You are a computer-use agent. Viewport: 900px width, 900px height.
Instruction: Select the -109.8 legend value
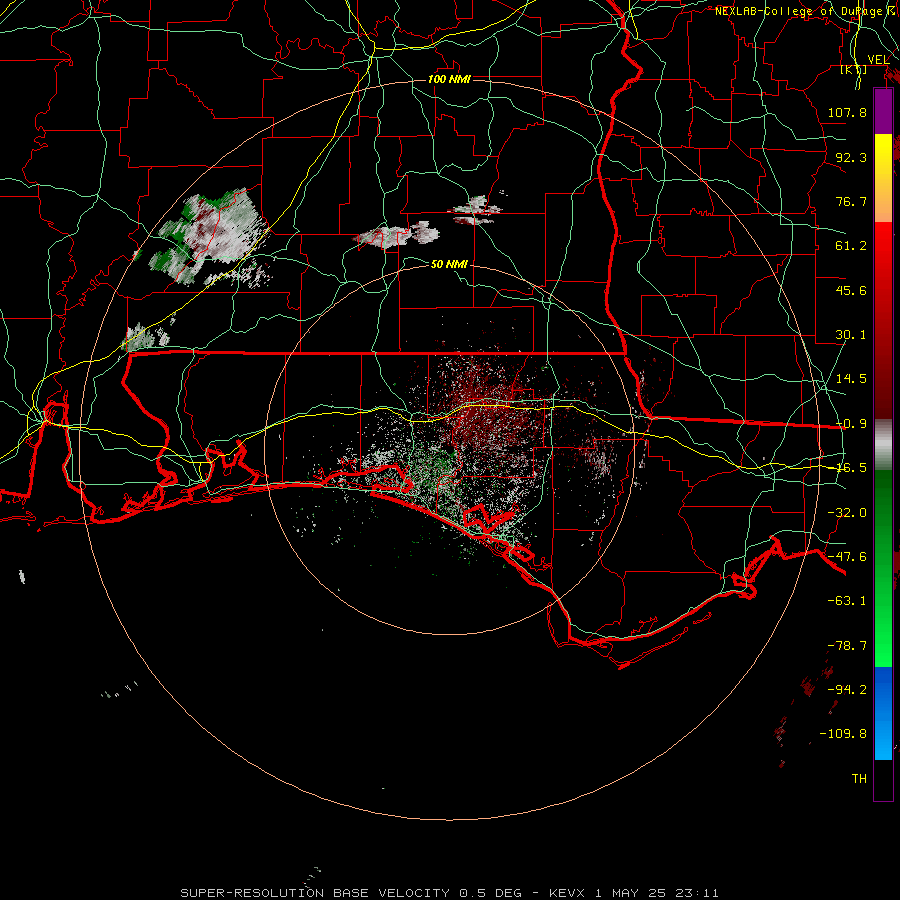coord(843,734)
